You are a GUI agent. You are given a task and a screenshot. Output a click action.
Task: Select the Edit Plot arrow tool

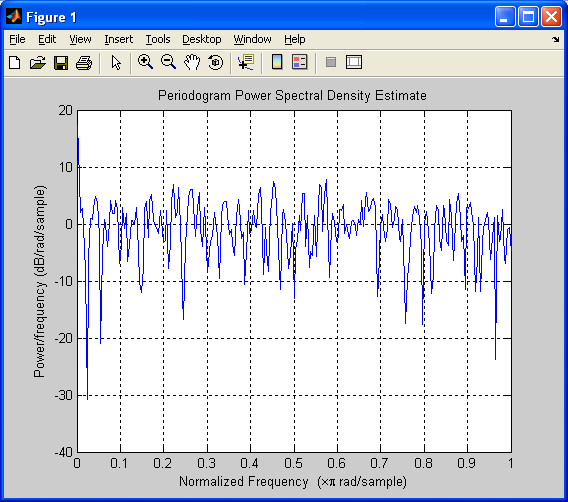tap(116, 63)
